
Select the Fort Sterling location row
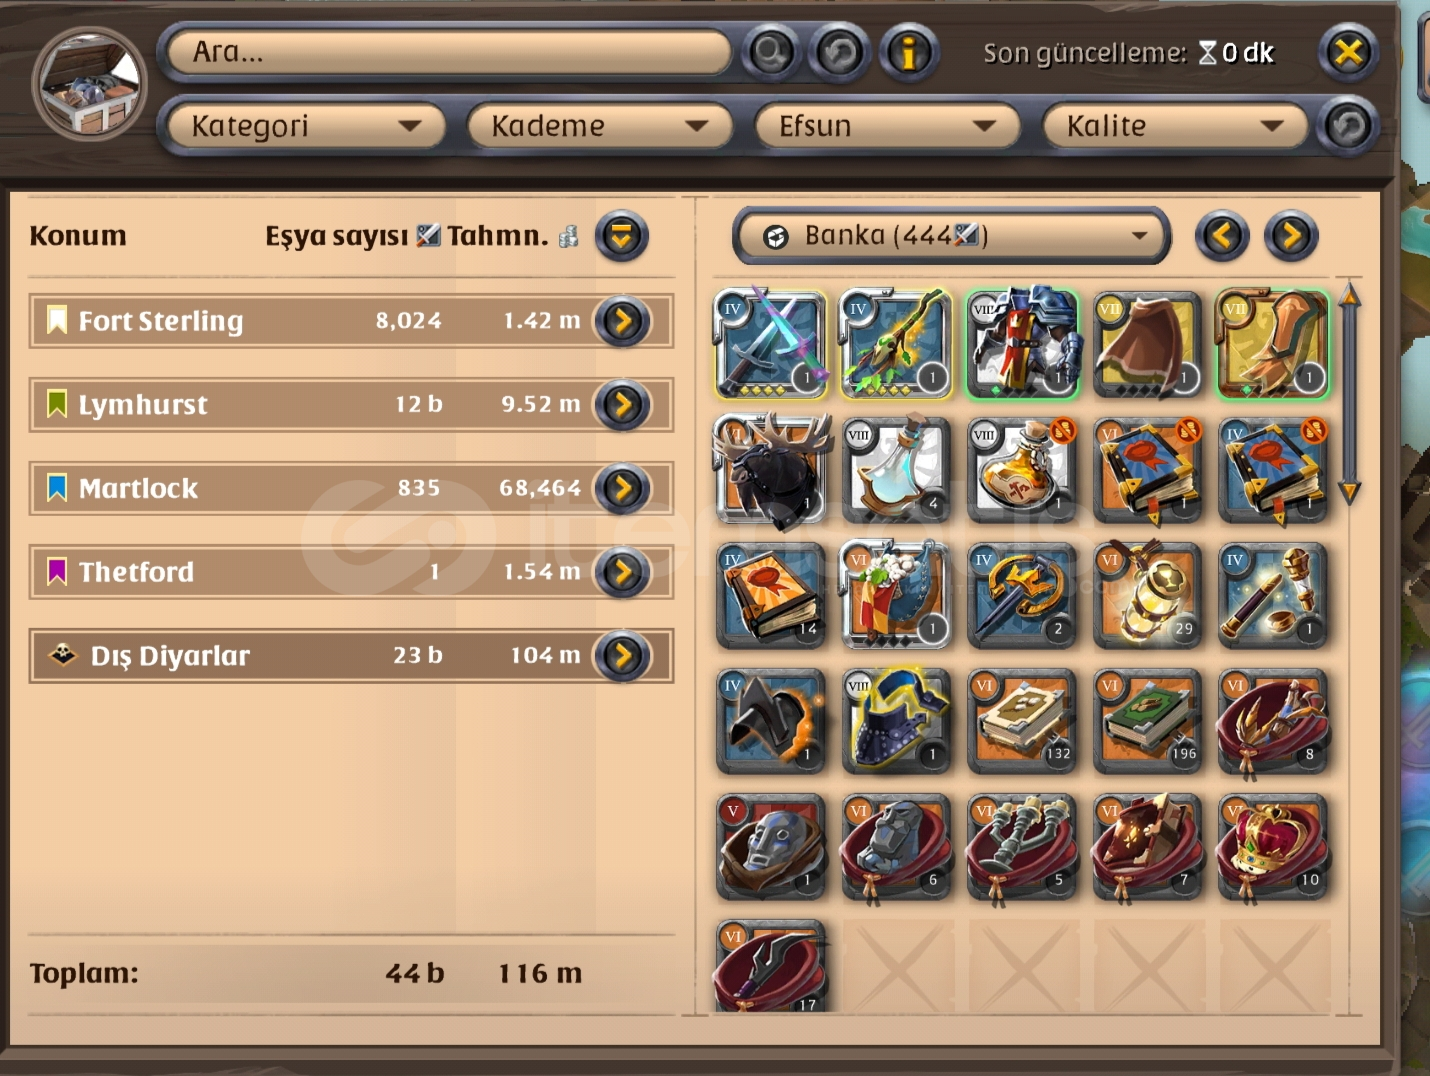click(x=351, y=321)
